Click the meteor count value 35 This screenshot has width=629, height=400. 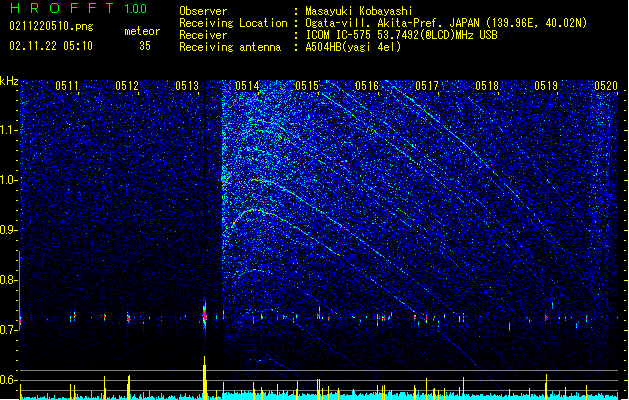[145, 46]
